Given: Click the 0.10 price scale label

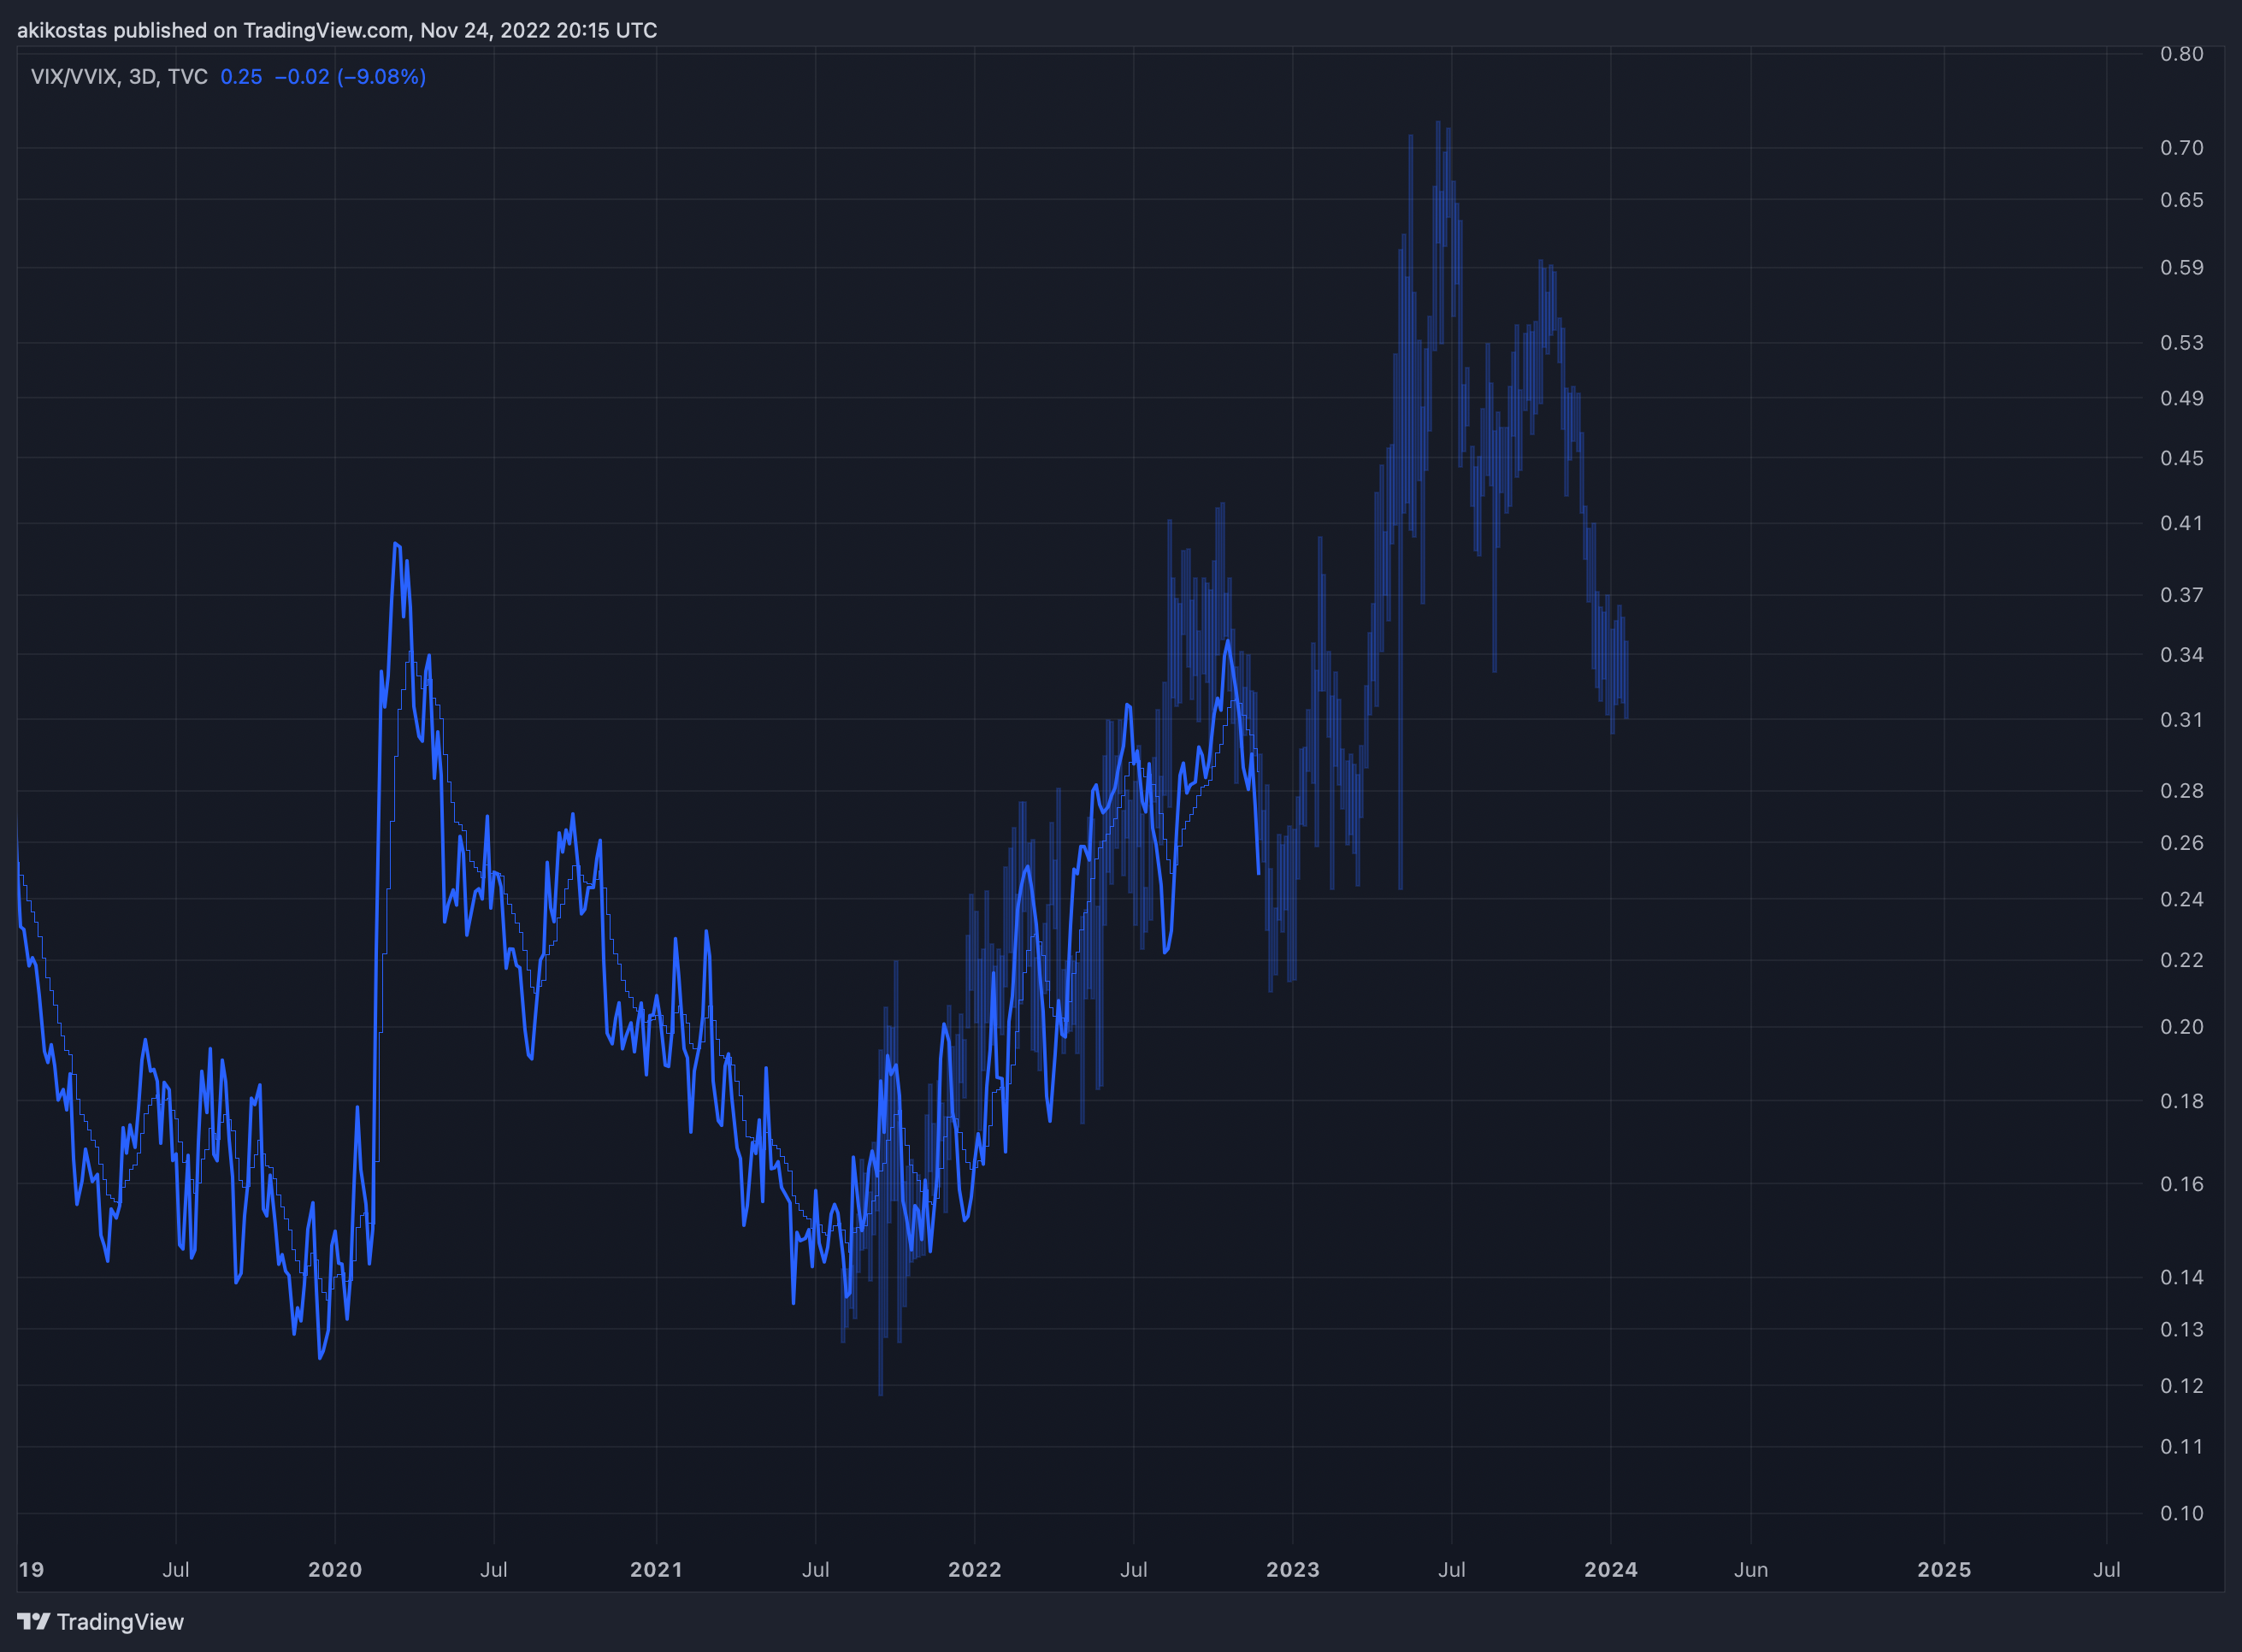Looking at the screenshot, I should coord(2182,1514).
